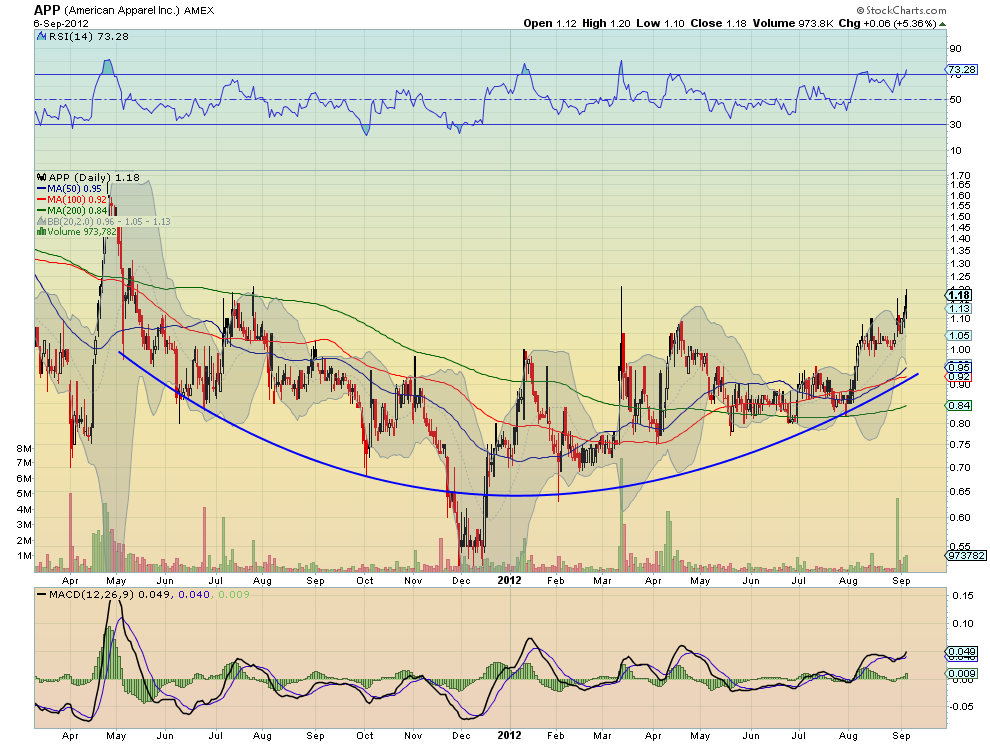990x744 pixels.
Task: Click the -0.05 label on MACD axis
Action: [x=961, y=706]
